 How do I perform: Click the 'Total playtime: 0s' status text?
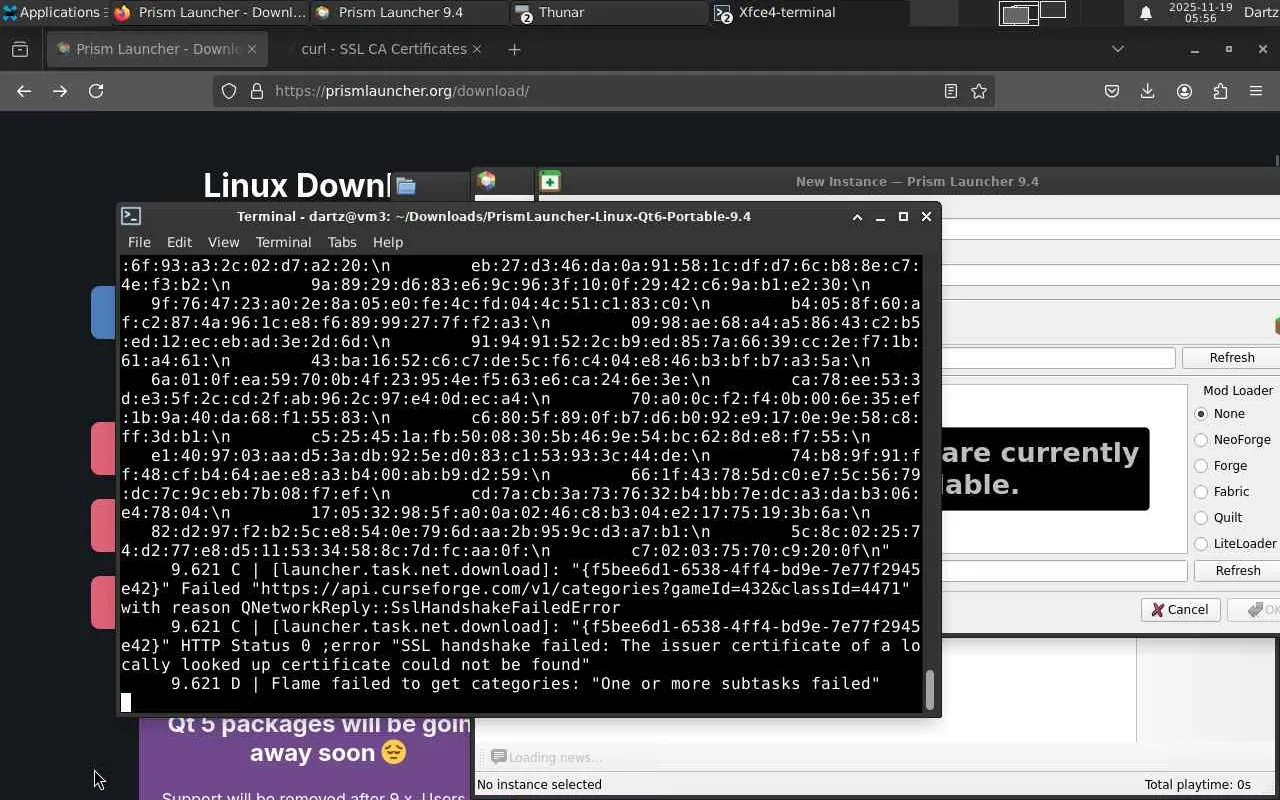[1197, 785]
